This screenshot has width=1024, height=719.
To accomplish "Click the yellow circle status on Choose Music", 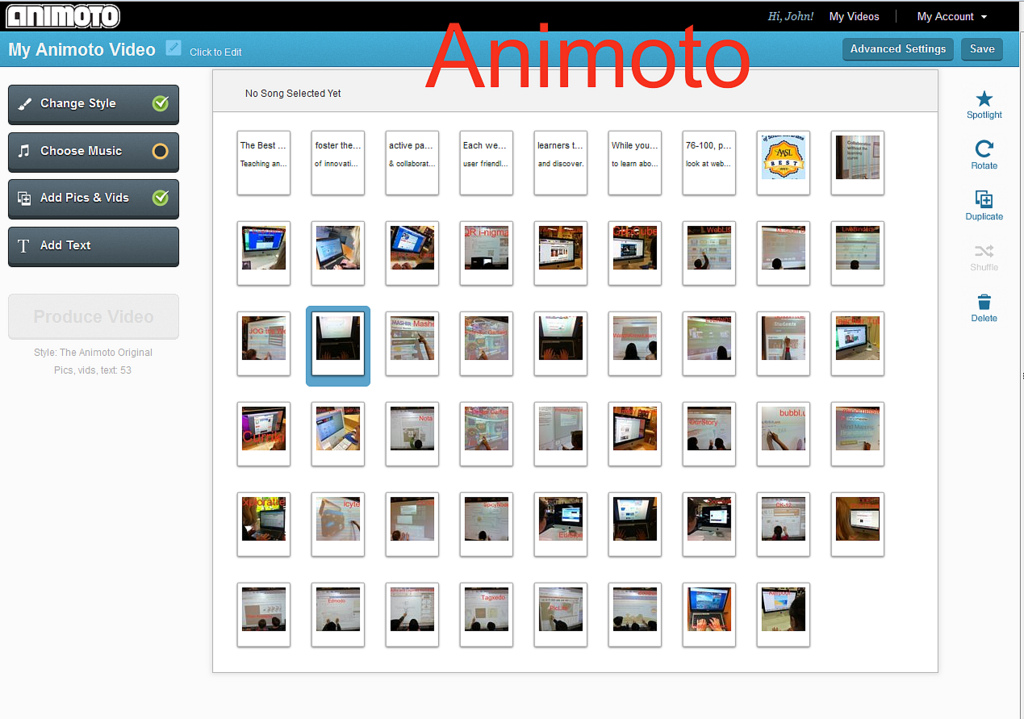I will coord(160,152).
